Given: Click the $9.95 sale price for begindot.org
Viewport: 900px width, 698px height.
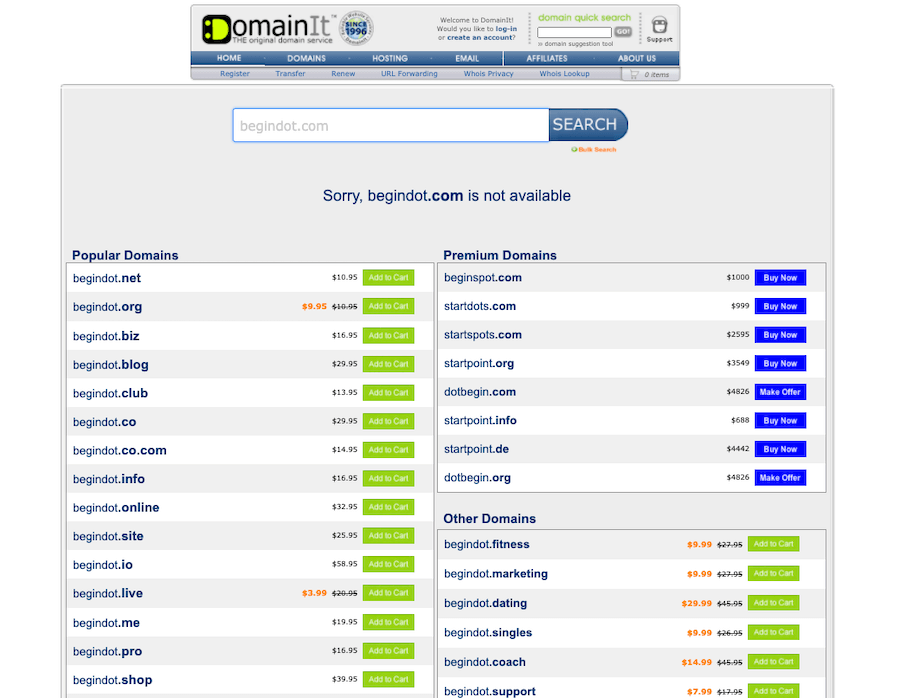Looking at the screenshot, I should [x=314, y=307].
